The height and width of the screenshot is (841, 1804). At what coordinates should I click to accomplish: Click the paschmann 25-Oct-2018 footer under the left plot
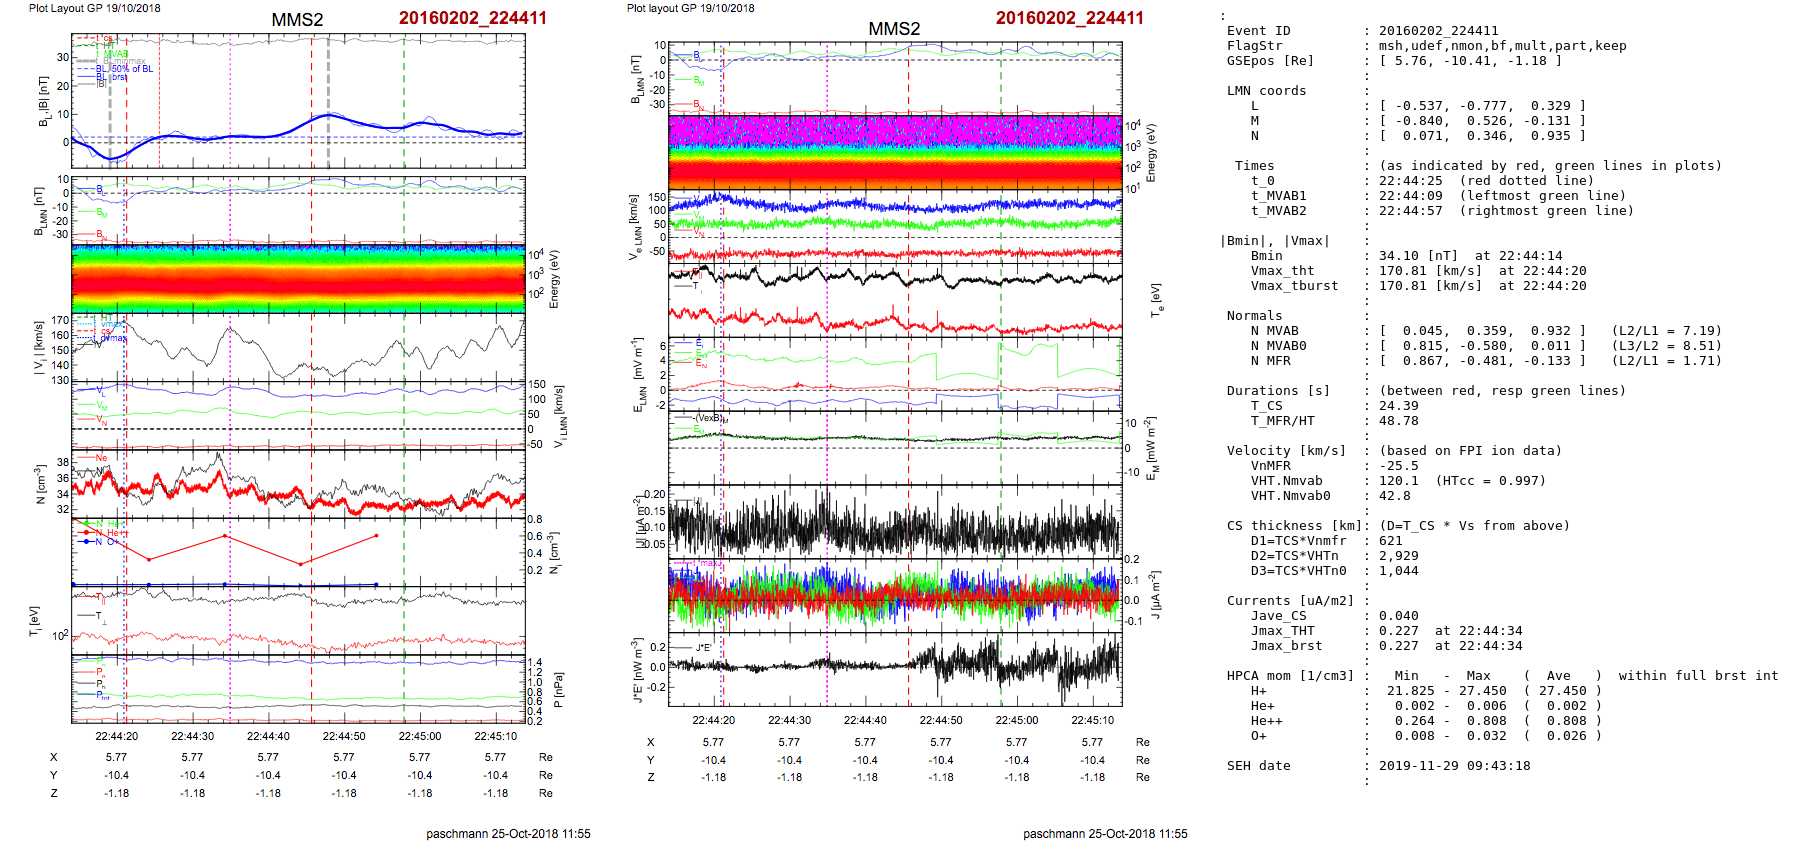[508, 833]
